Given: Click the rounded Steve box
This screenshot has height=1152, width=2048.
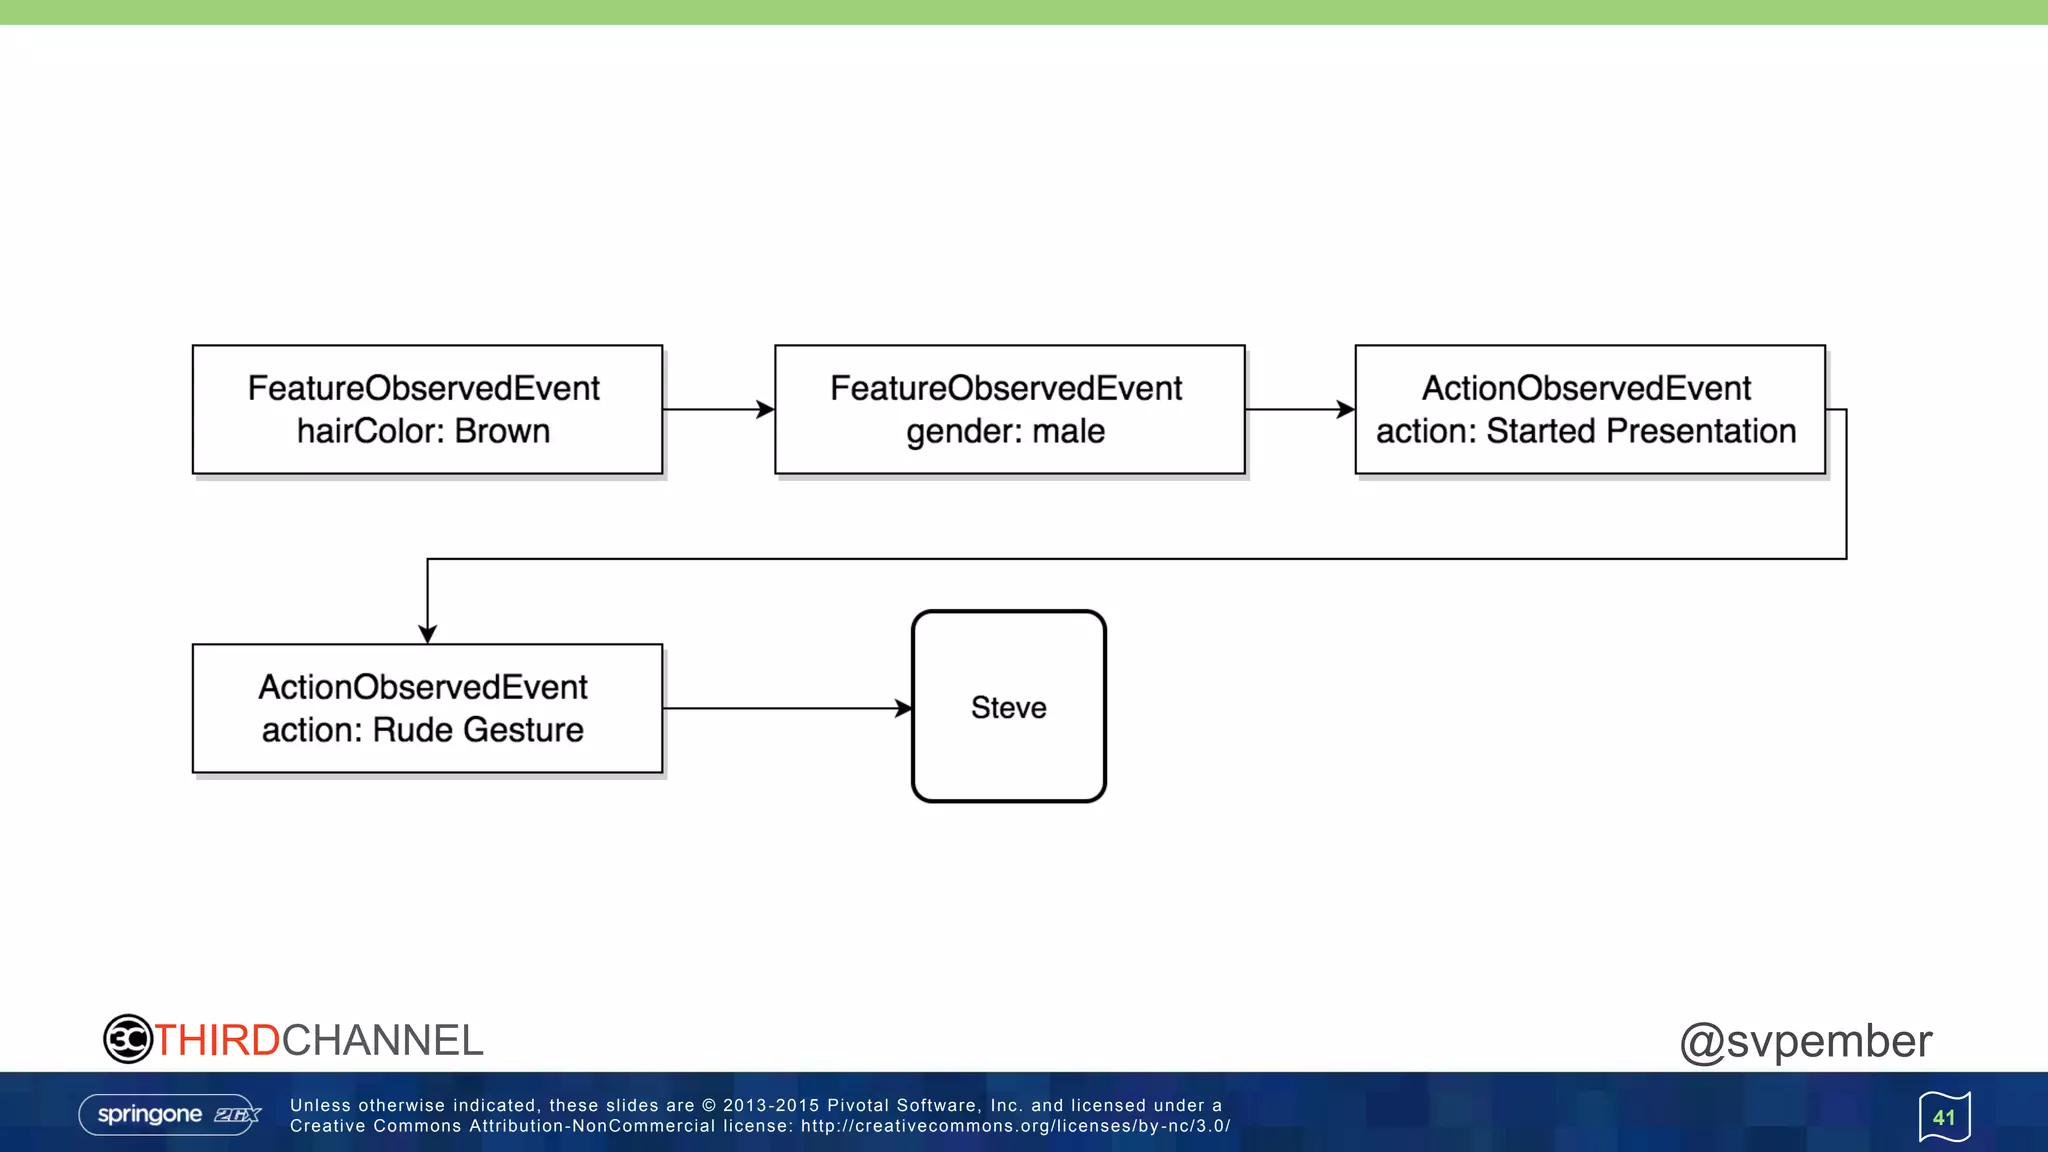Looking at the screenshot, I should coord(1008,706).
